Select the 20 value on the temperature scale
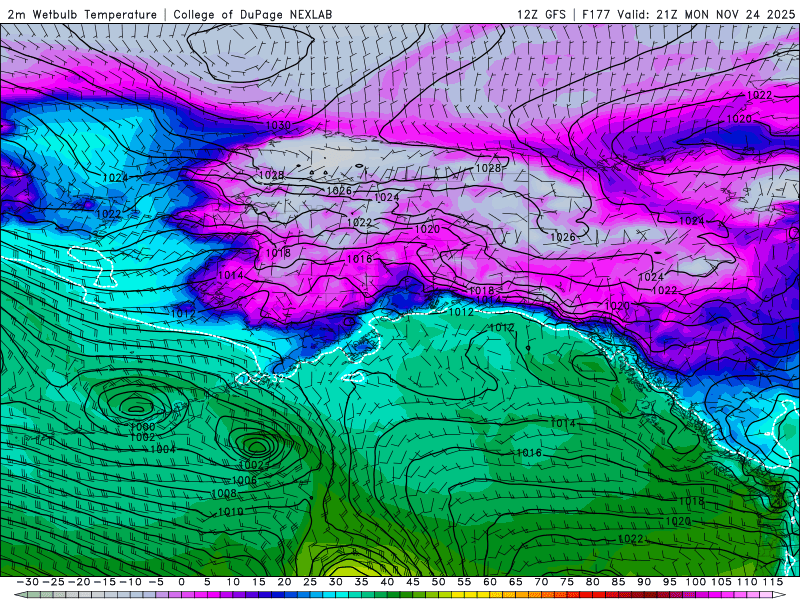Image resolution: width=800 pixels, height=600 pixels. [x=284, y=582]
